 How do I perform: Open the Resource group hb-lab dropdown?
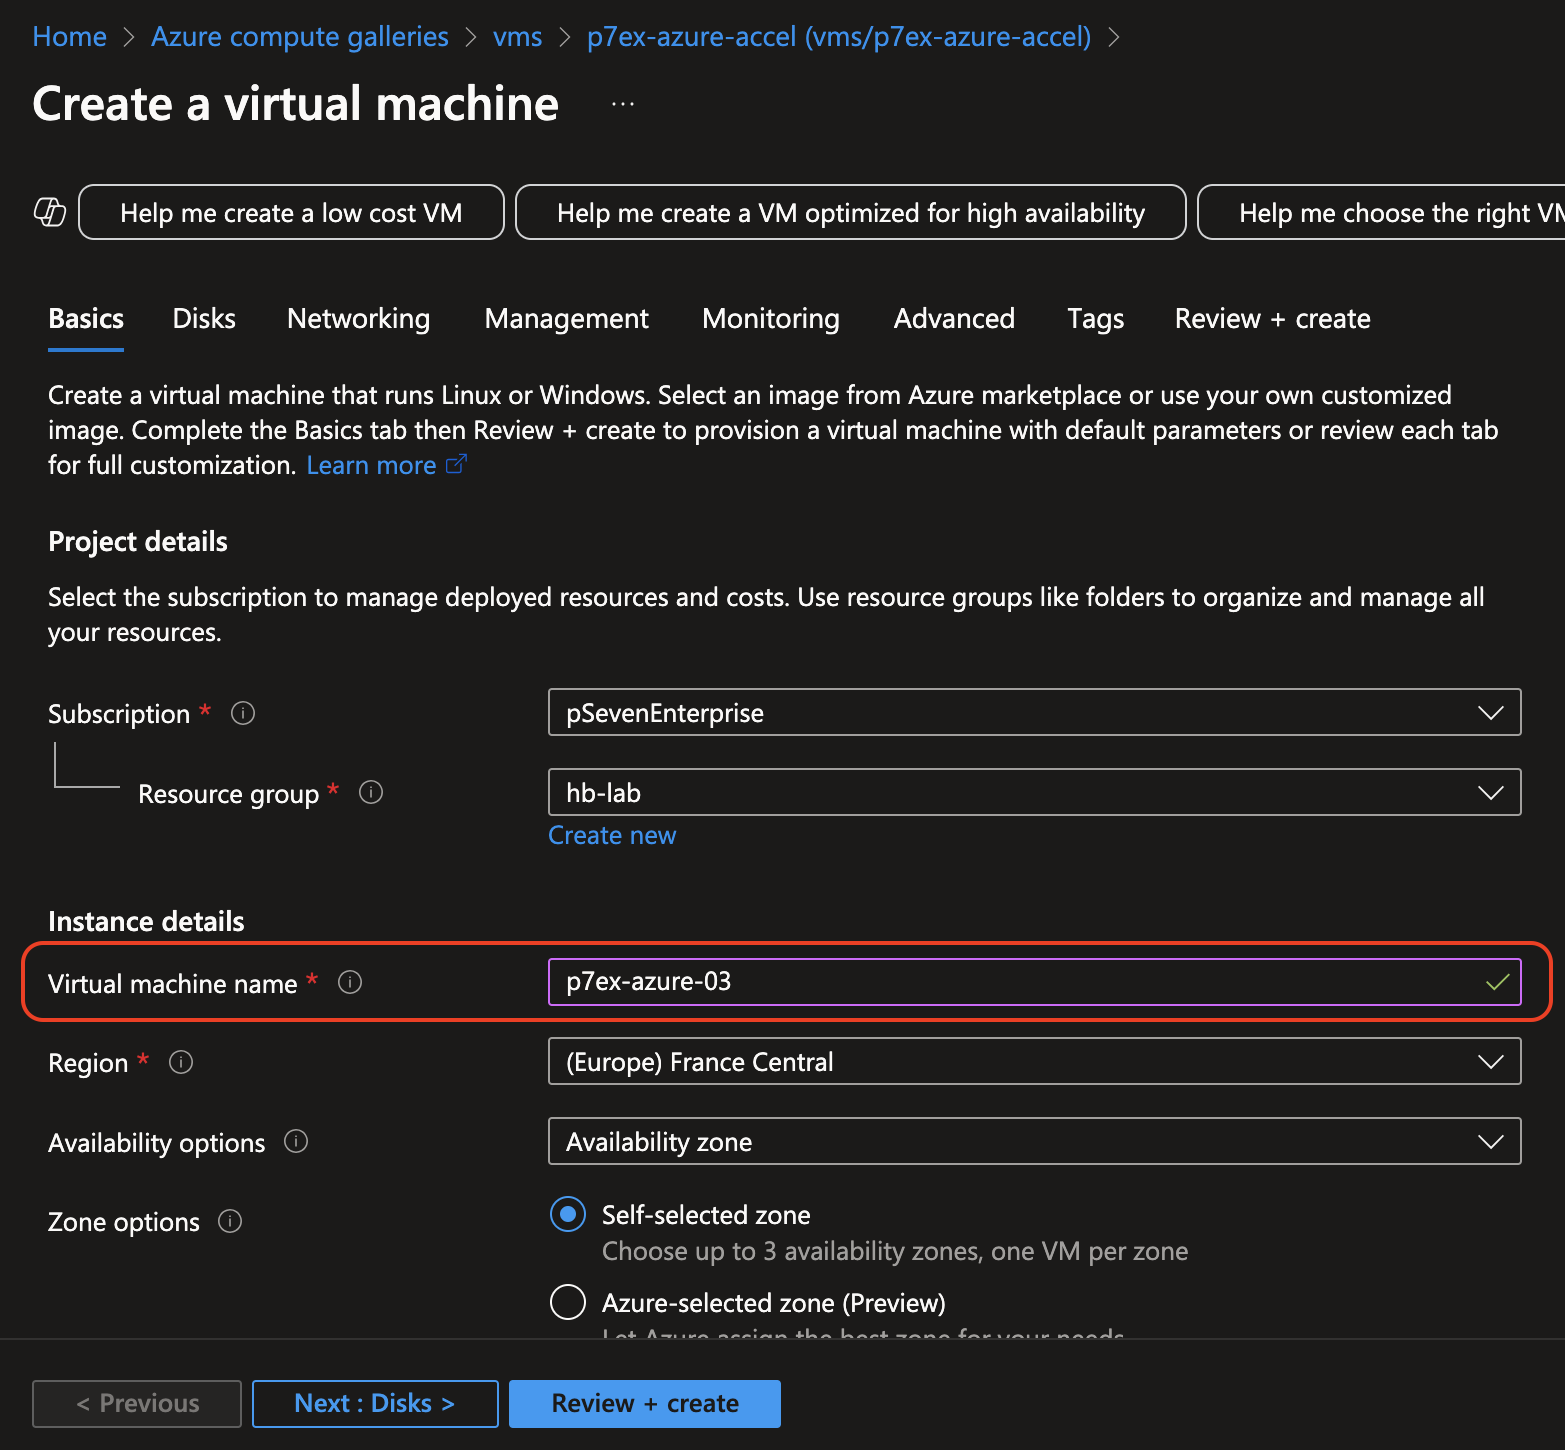(x=1034, y=792)
